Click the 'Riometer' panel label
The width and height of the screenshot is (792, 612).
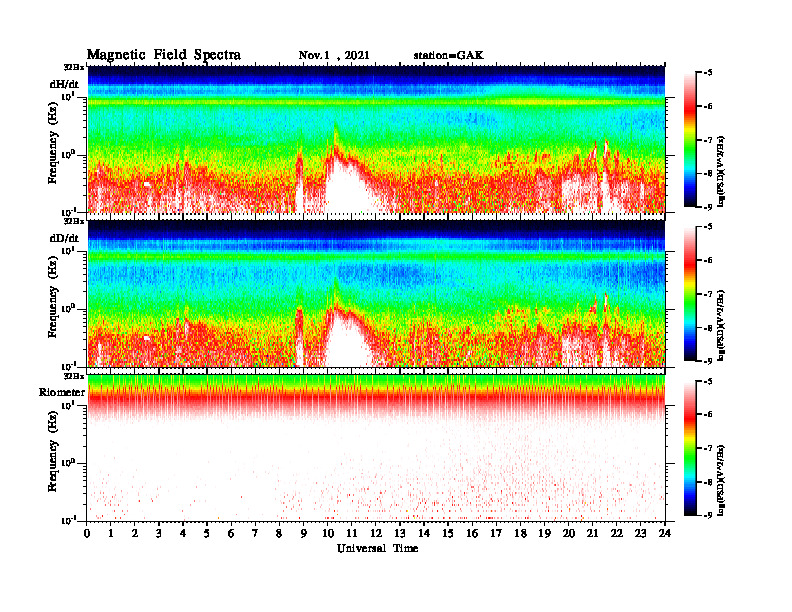coord(62,392)
